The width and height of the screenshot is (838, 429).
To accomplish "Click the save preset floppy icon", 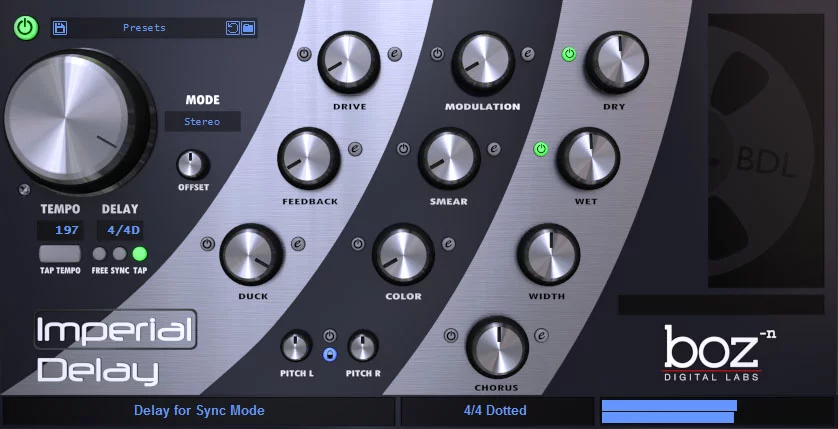I will point(60,28).
